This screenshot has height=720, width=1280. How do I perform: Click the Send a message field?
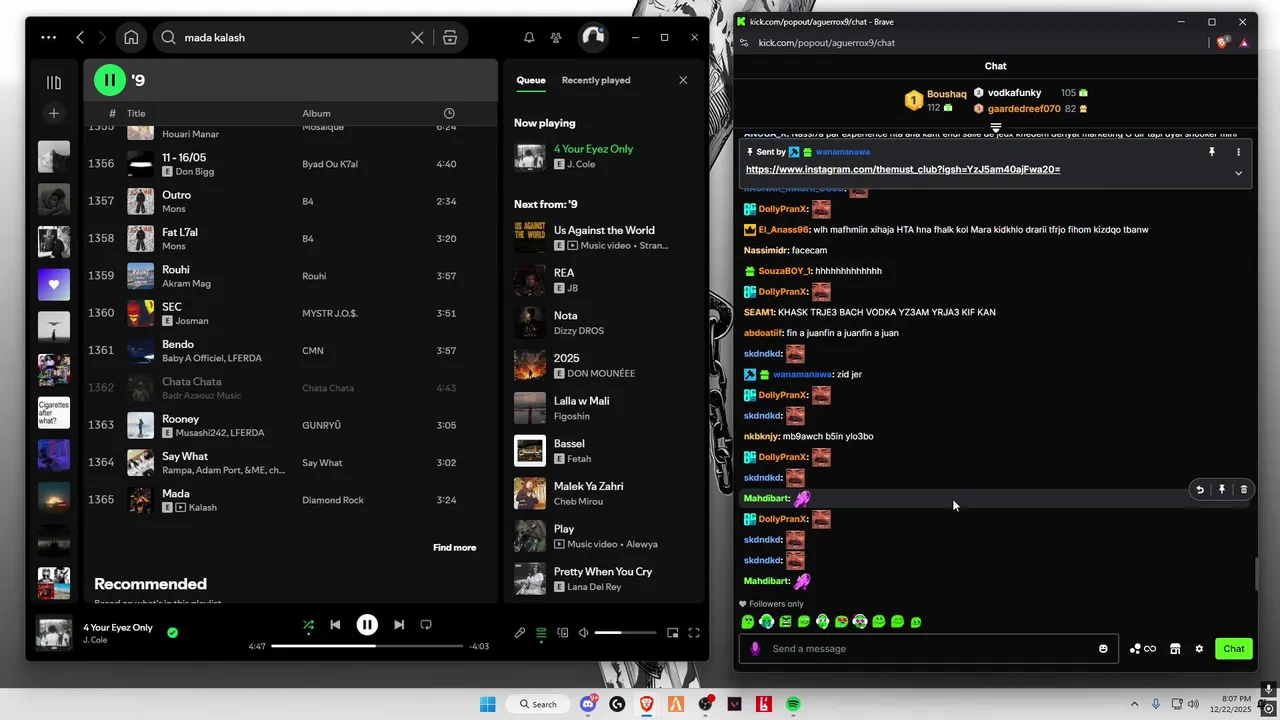tap(928, 648)
